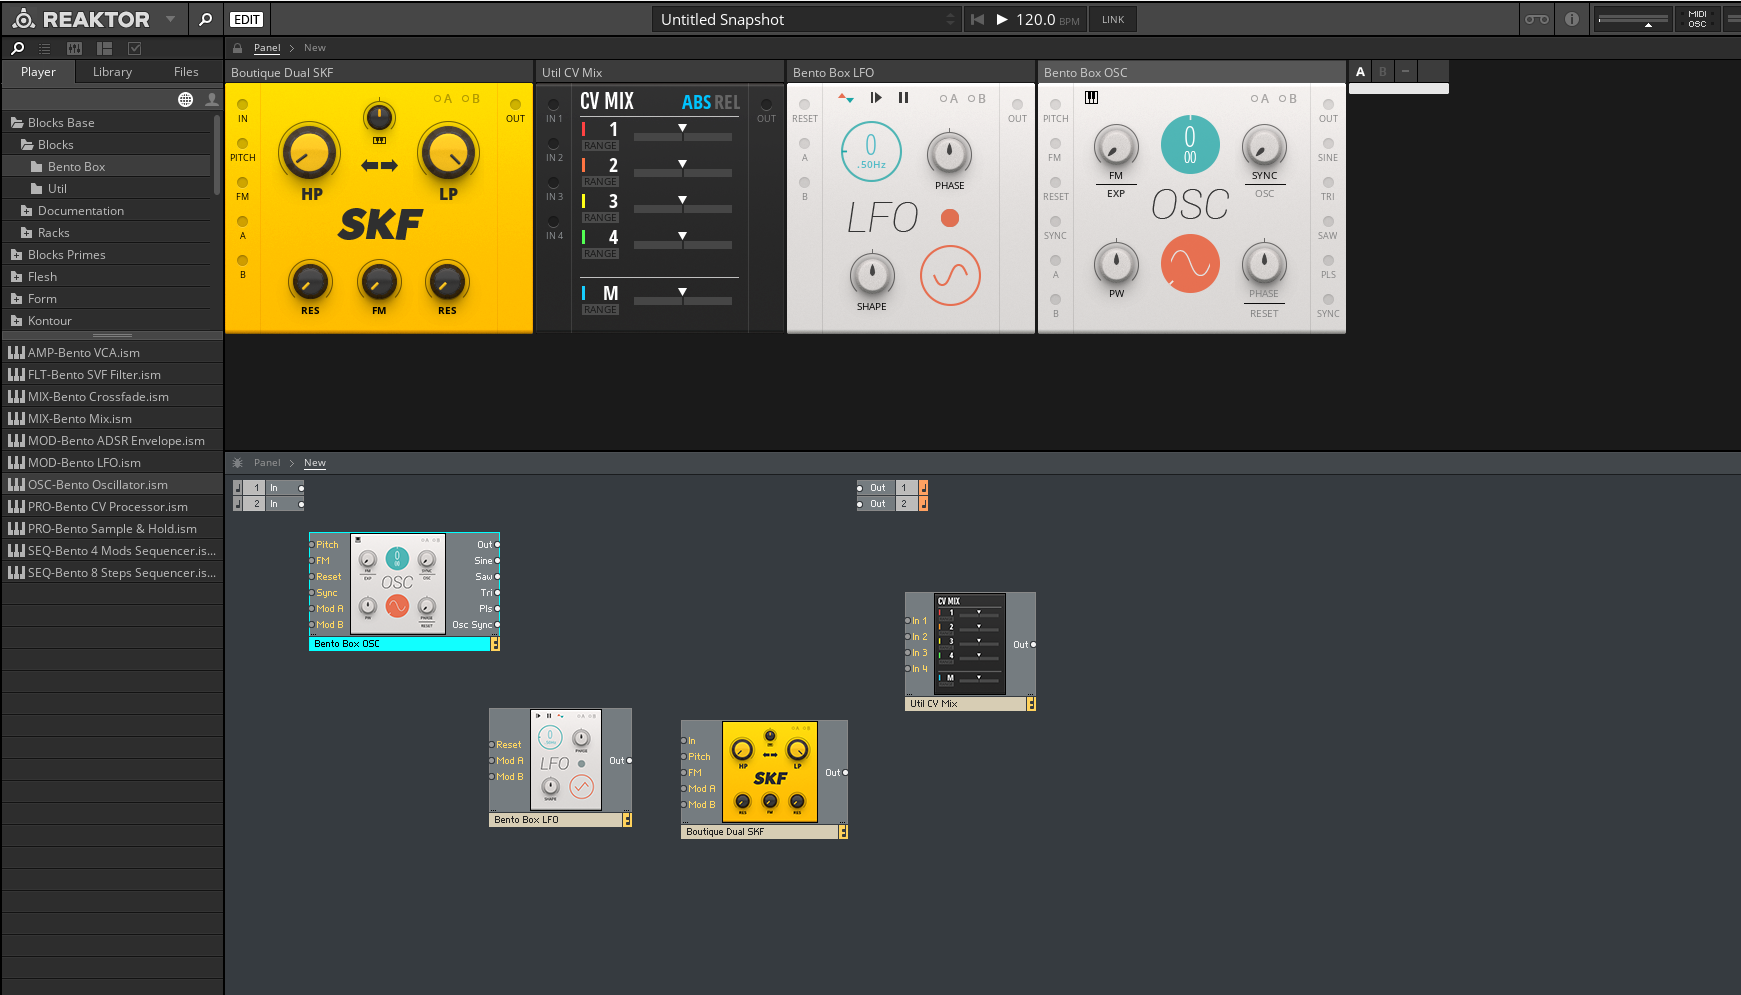Switch to the Library tab

coord(112,72)
